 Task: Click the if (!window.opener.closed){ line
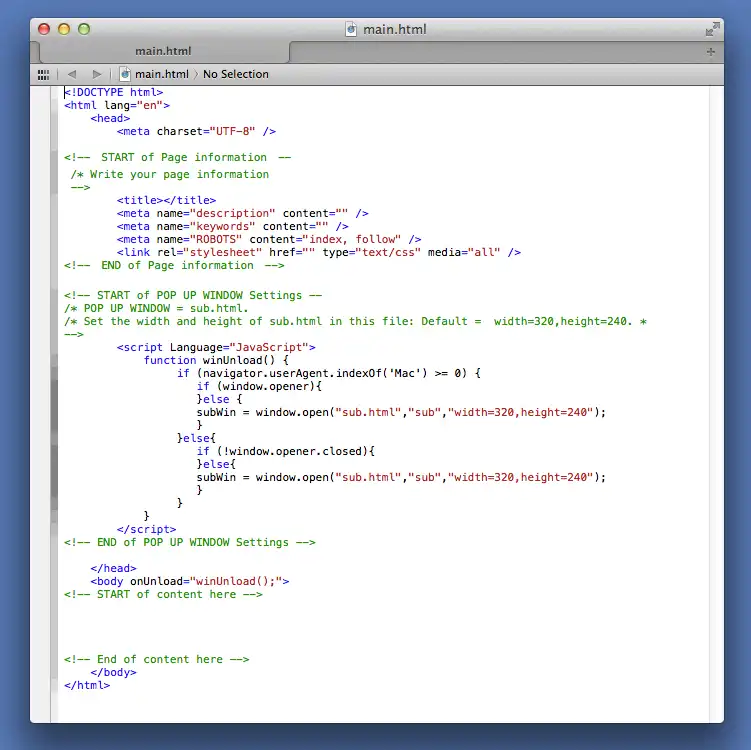[x=286, y=451]
